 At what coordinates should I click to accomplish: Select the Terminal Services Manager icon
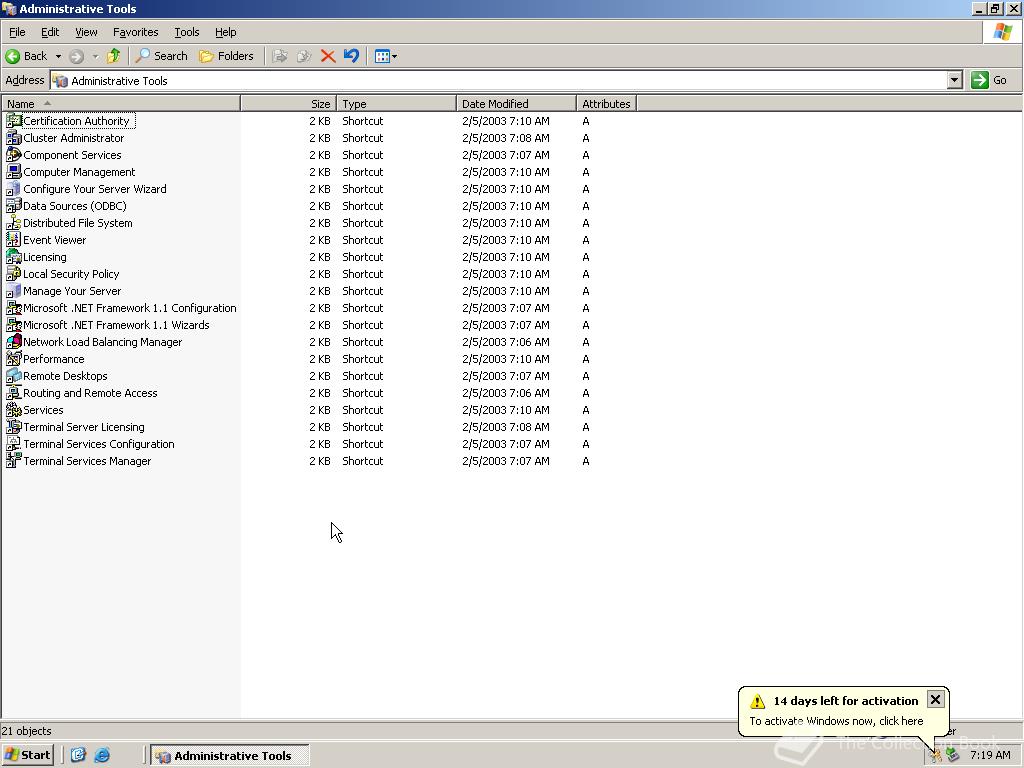pyautogui.click(x=13, y=460)
